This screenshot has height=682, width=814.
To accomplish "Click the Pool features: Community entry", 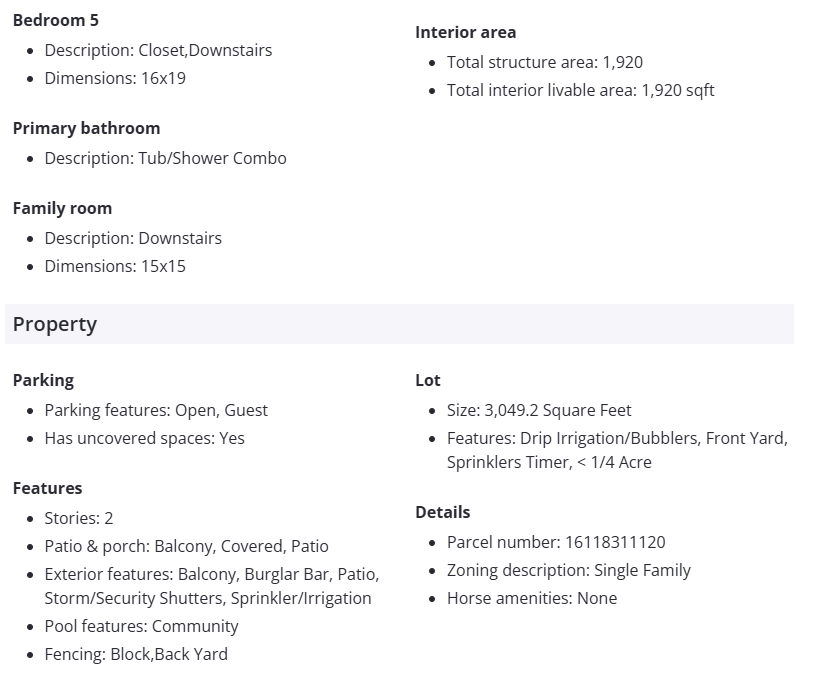I will 141,626.
